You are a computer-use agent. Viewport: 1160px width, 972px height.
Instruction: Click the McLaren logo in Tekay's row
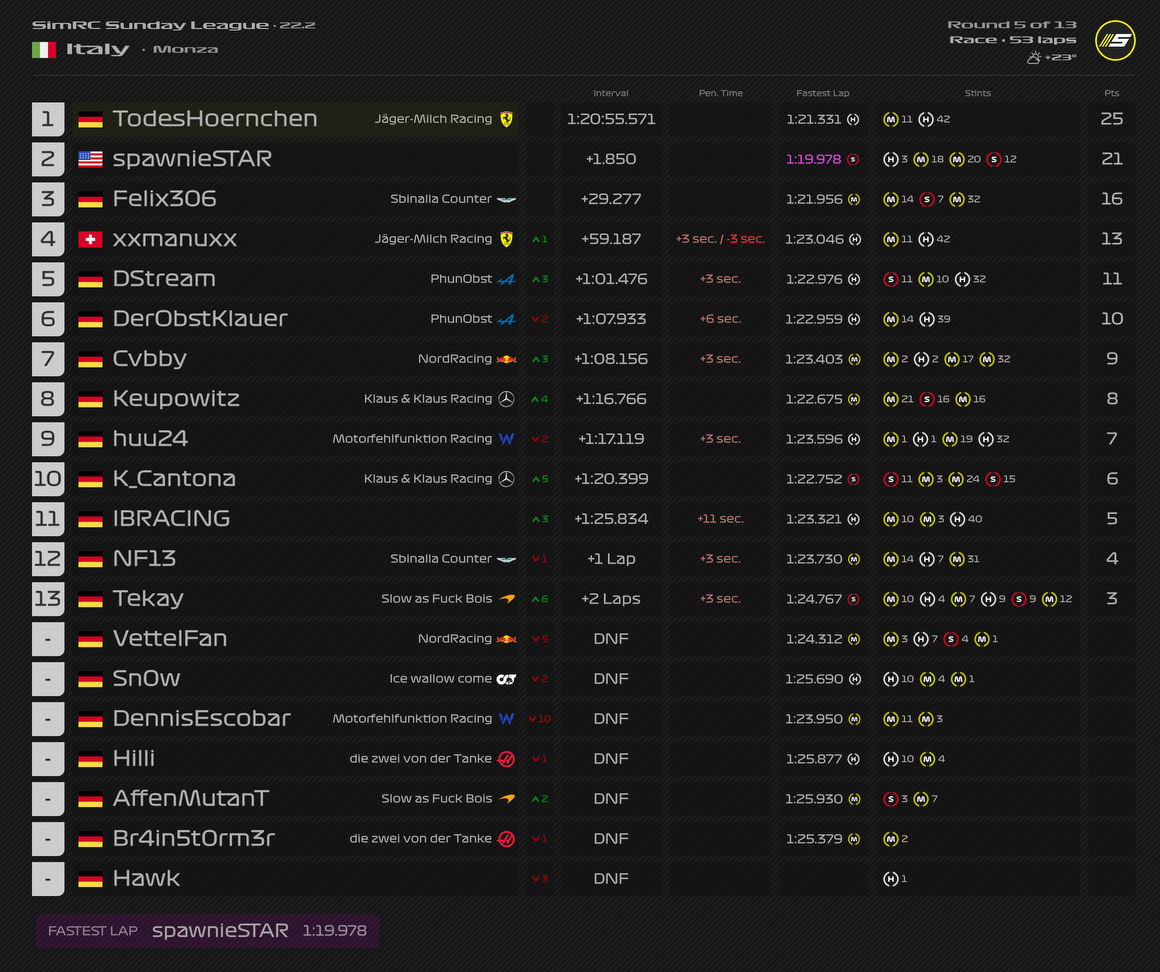click(x=507, y=599)
